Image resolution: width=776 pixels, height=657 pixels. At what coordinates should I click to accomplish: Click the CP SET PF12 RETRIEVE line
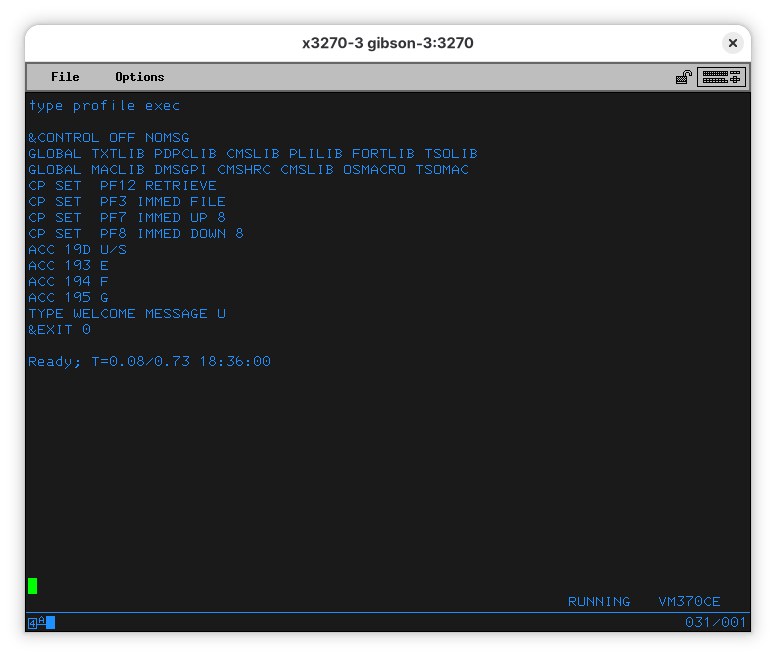pyautogui.click(x=122, y=186)
